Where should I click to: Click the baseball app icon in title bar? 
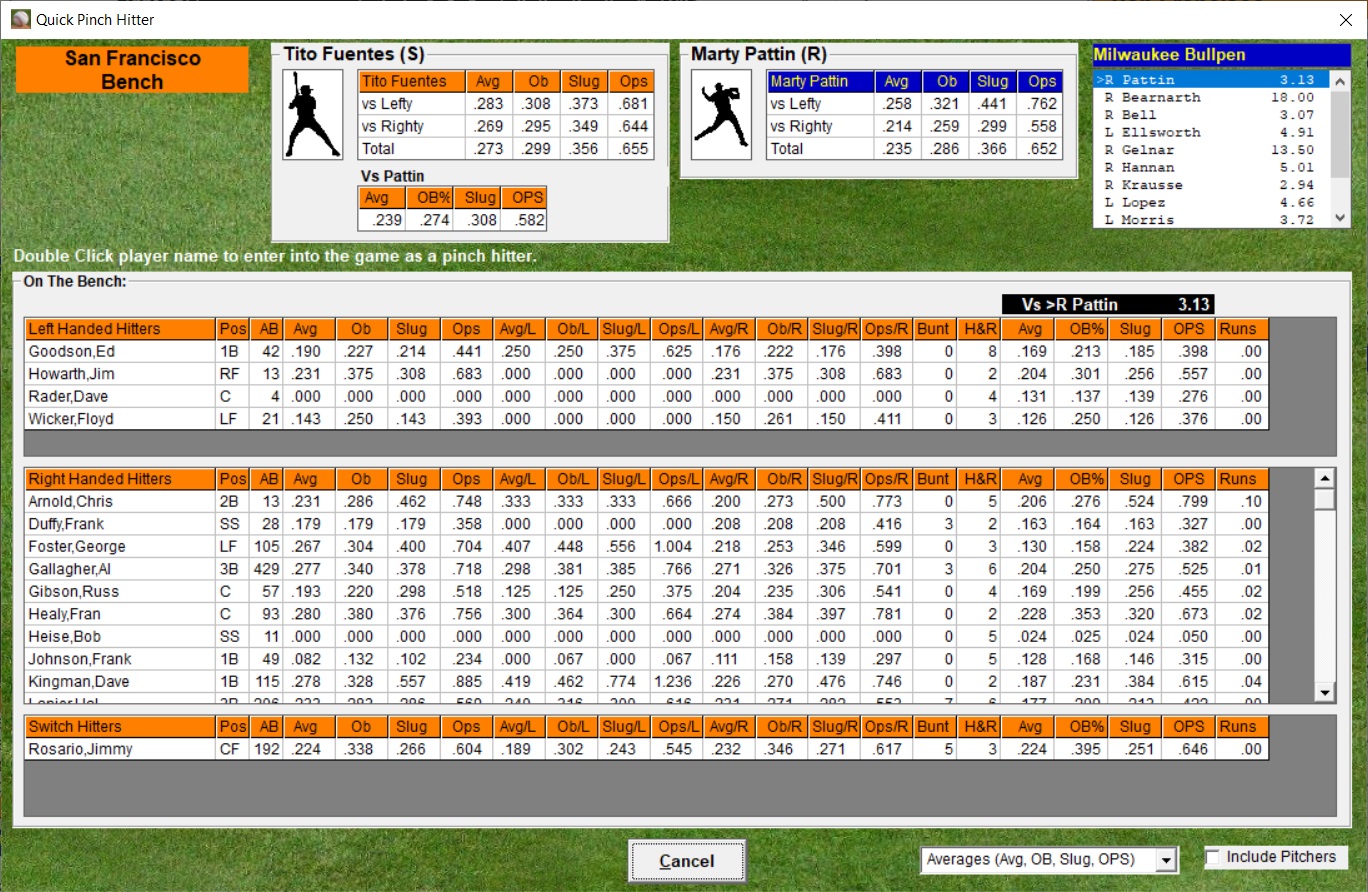click(x=20, y=19)
